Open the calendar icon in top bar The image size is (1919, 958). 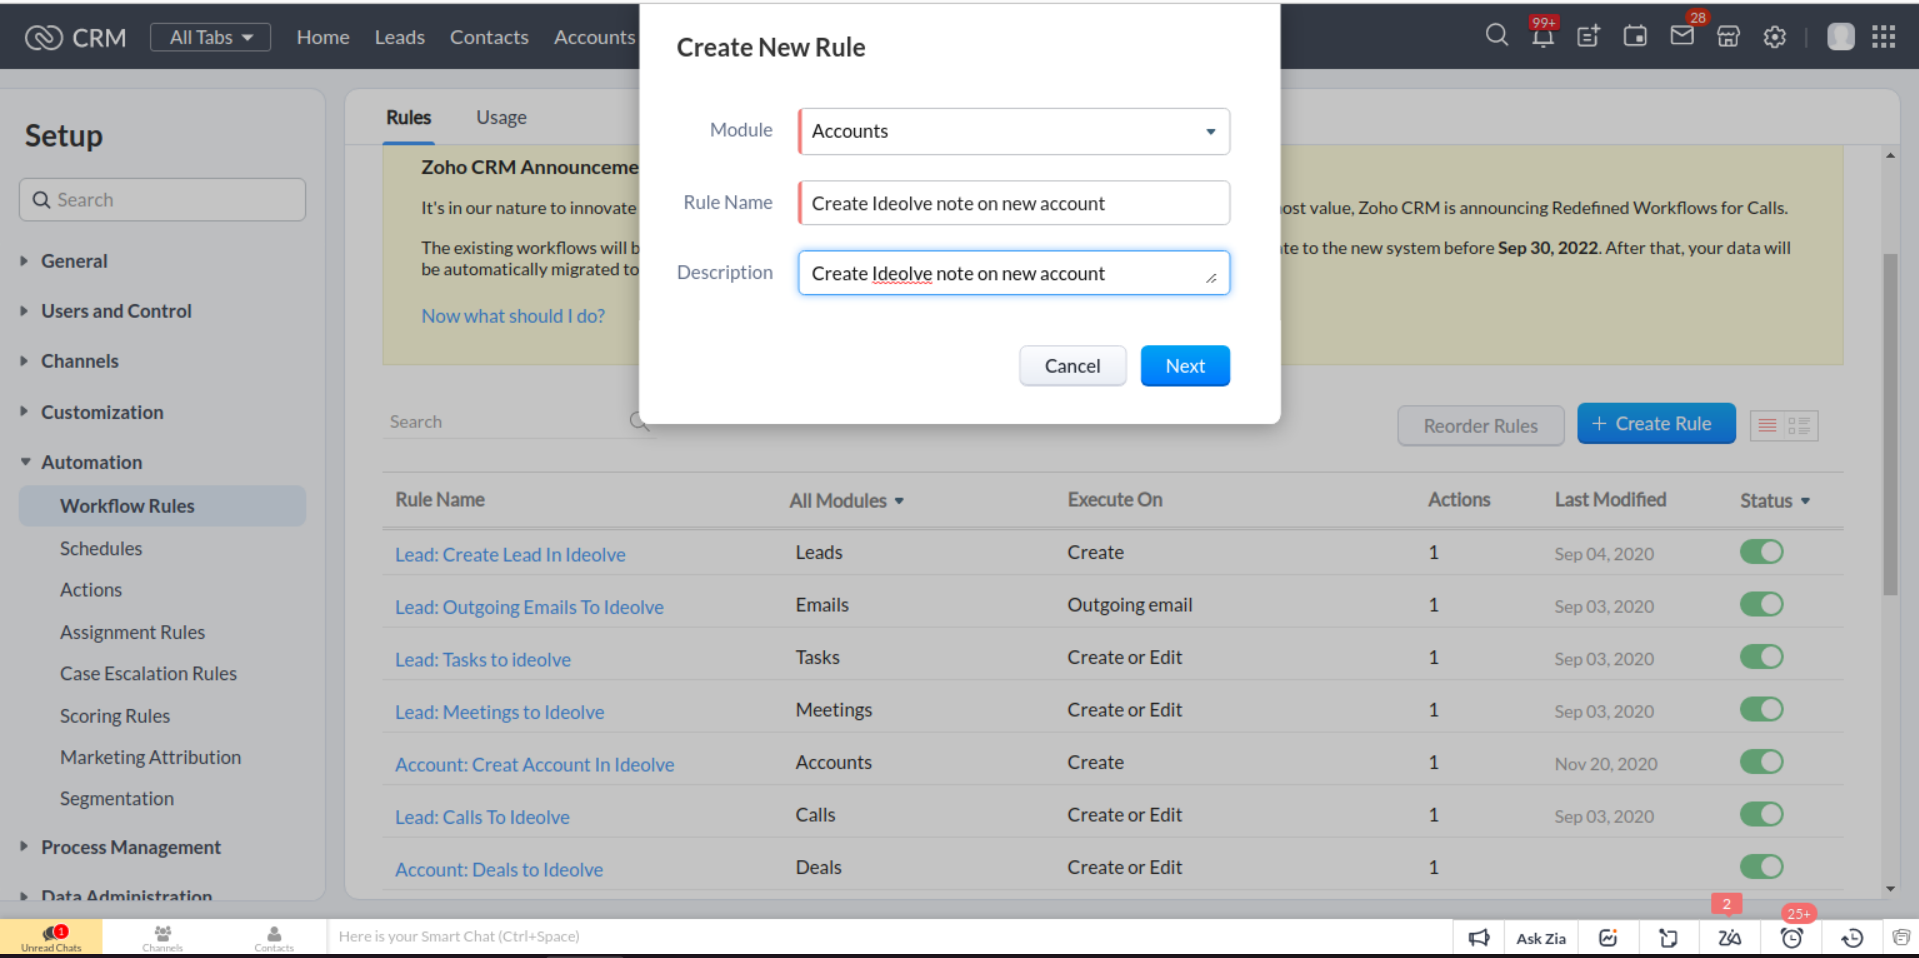point(1635,37)
